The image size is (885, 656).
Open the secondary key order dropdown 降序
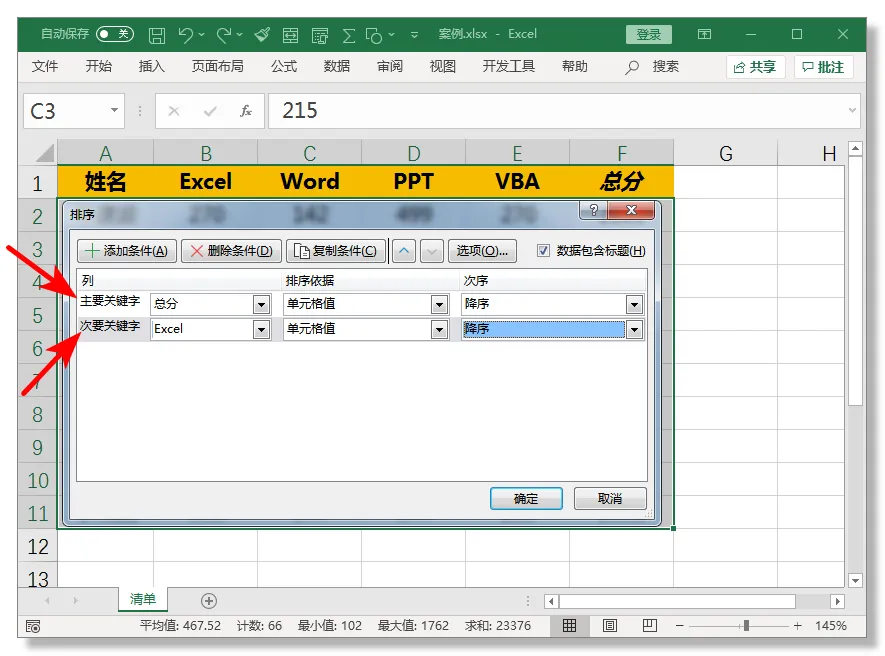[x=634, y=330]
